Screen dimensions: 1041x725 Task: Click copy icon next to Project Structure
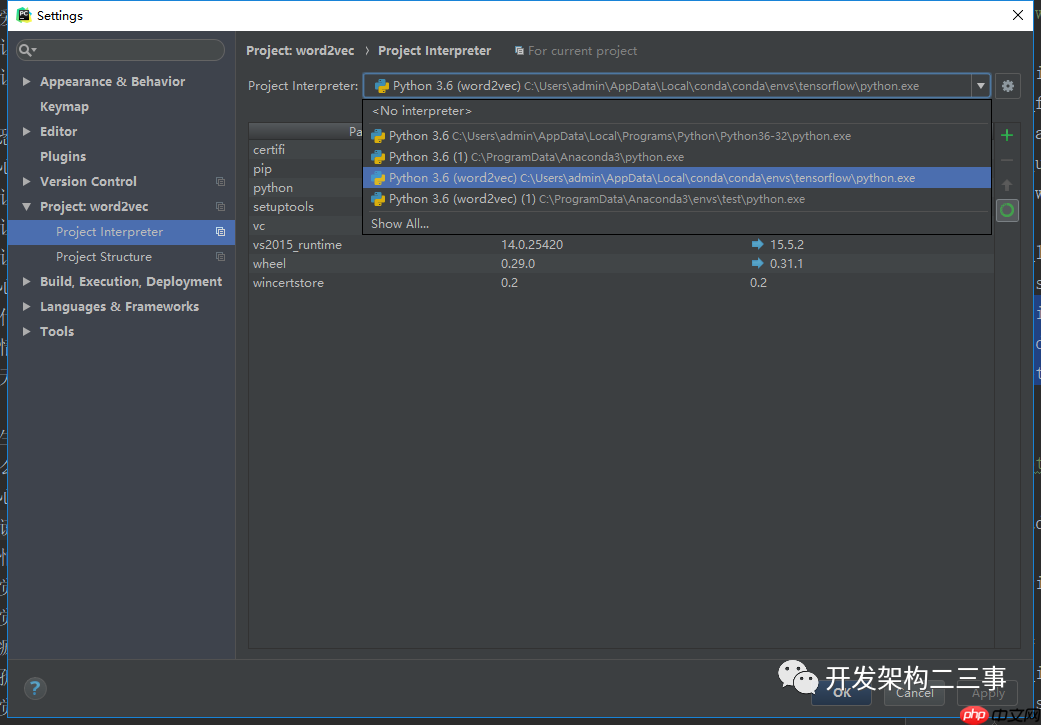tap(220, 257)
